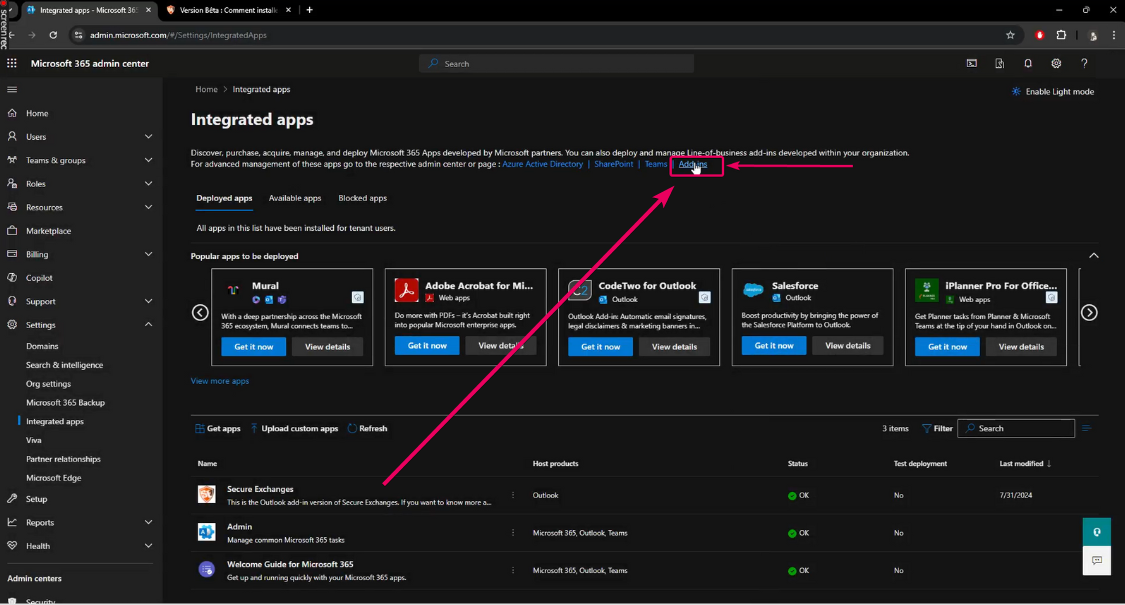The width and height of the screenshot is (1125, 605).
Task: Click previous arrow in popular apps carousel
Action: coord(200,312)
